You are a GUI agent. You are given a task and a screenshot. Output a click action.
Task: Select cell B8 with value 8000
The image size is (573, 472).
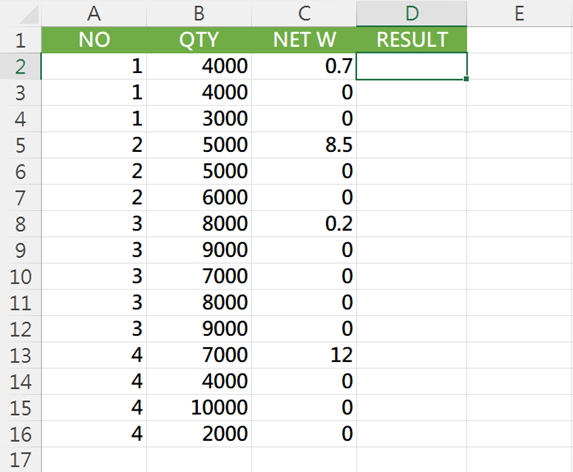point(199,224)
